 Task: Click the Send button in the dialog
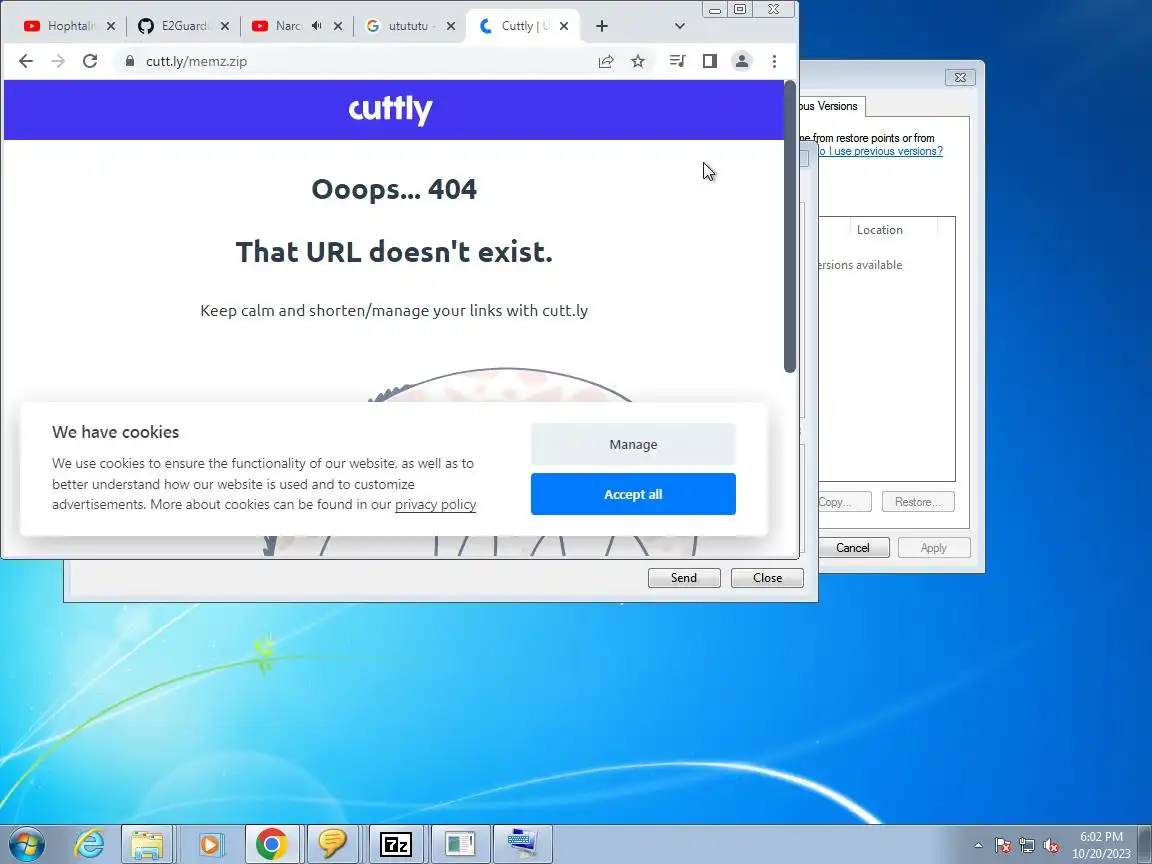[x=684, y=577]
